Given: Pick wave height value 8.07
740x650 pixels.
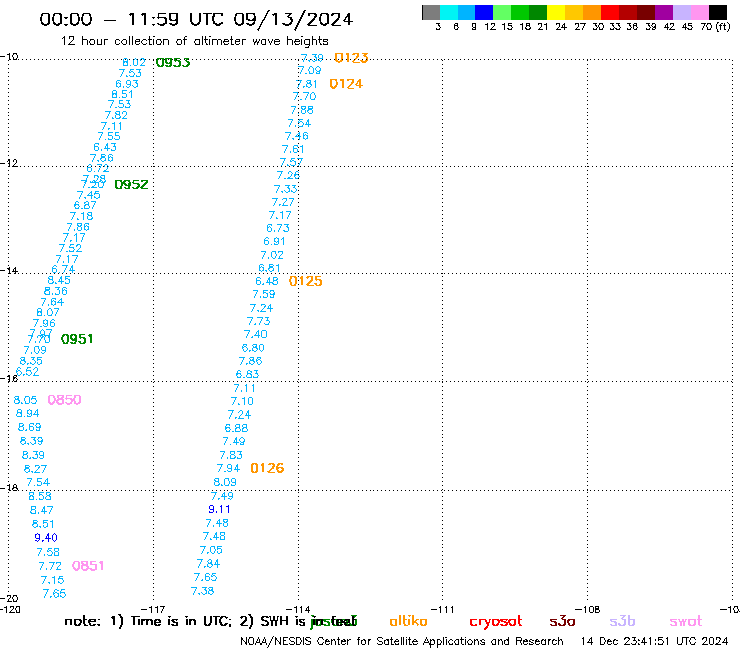Looking at the screenshot, I should (x=48, y=312).
